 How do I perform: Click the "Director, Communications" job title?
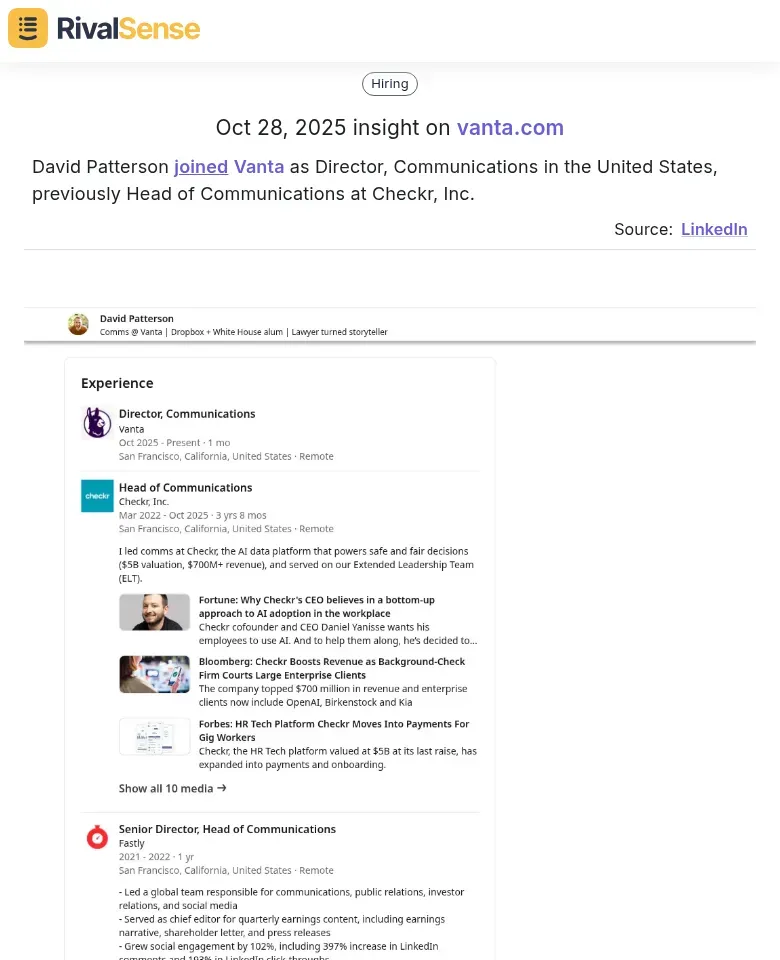(x=187, y=413)
